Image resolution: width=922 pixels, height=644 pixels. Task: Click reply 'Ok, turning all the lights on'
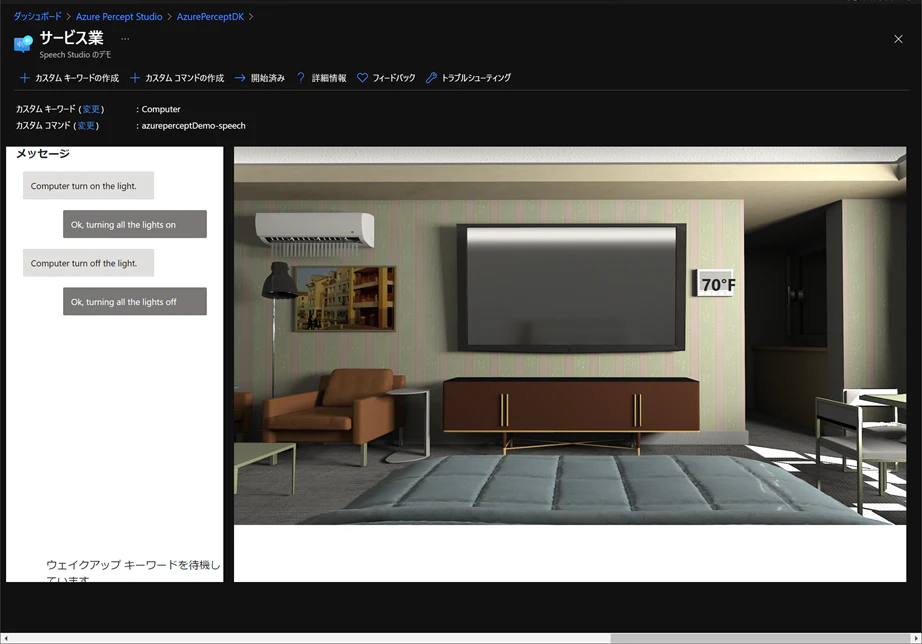point(135,224)
